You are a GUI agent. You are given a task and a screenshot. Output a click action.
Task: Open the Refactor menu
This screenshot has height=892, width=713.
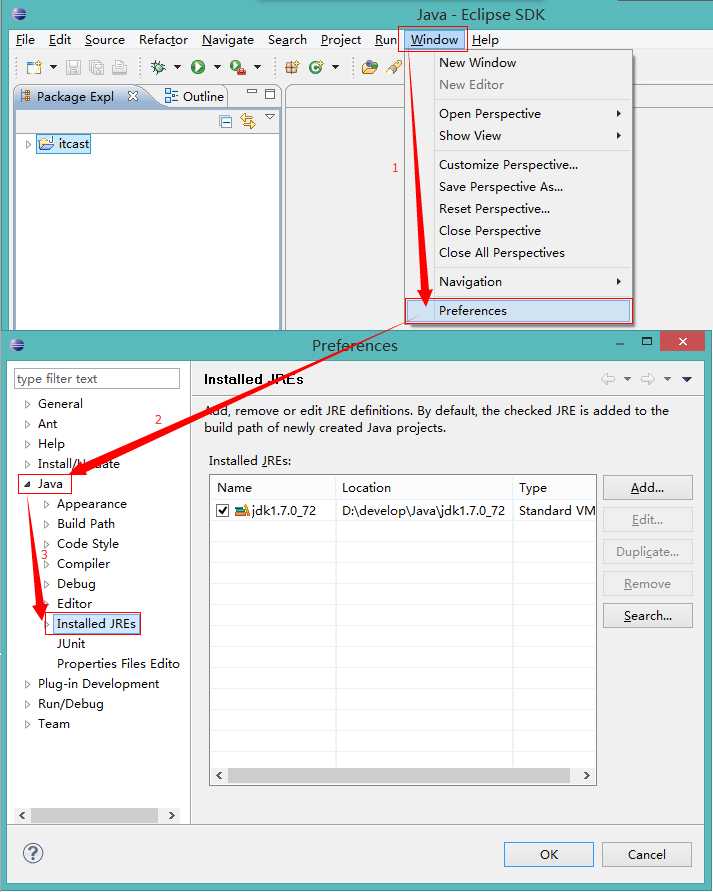coord(163,40)
